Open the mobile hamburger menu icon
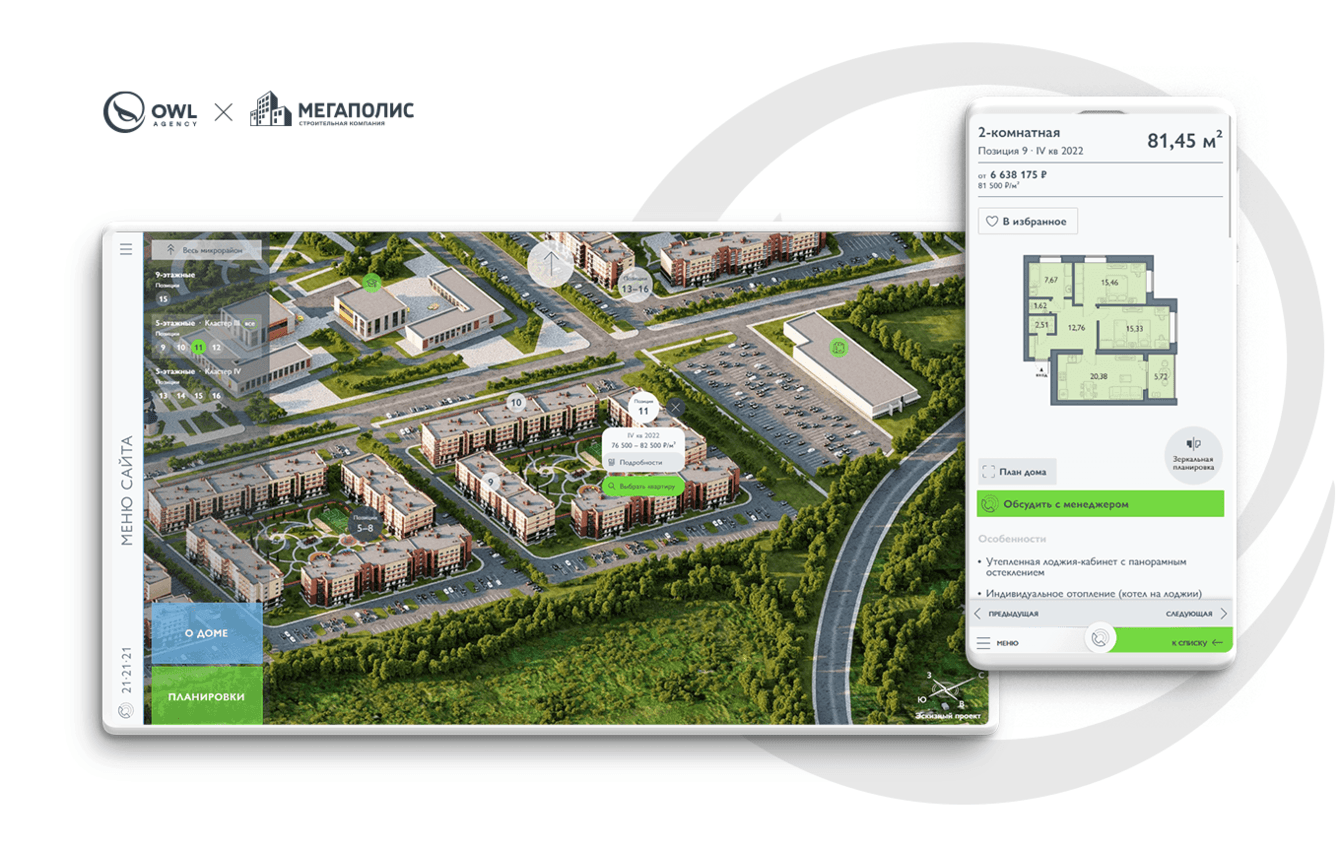This screenshot has width=1340, height=847. [983, 643]
